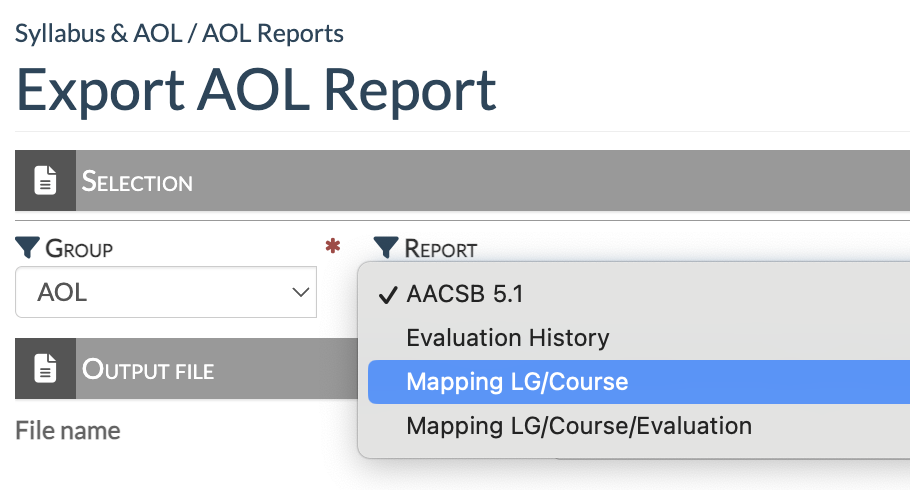
Task: Click the funnel icon next to Group
Action: tap(28, 248)
